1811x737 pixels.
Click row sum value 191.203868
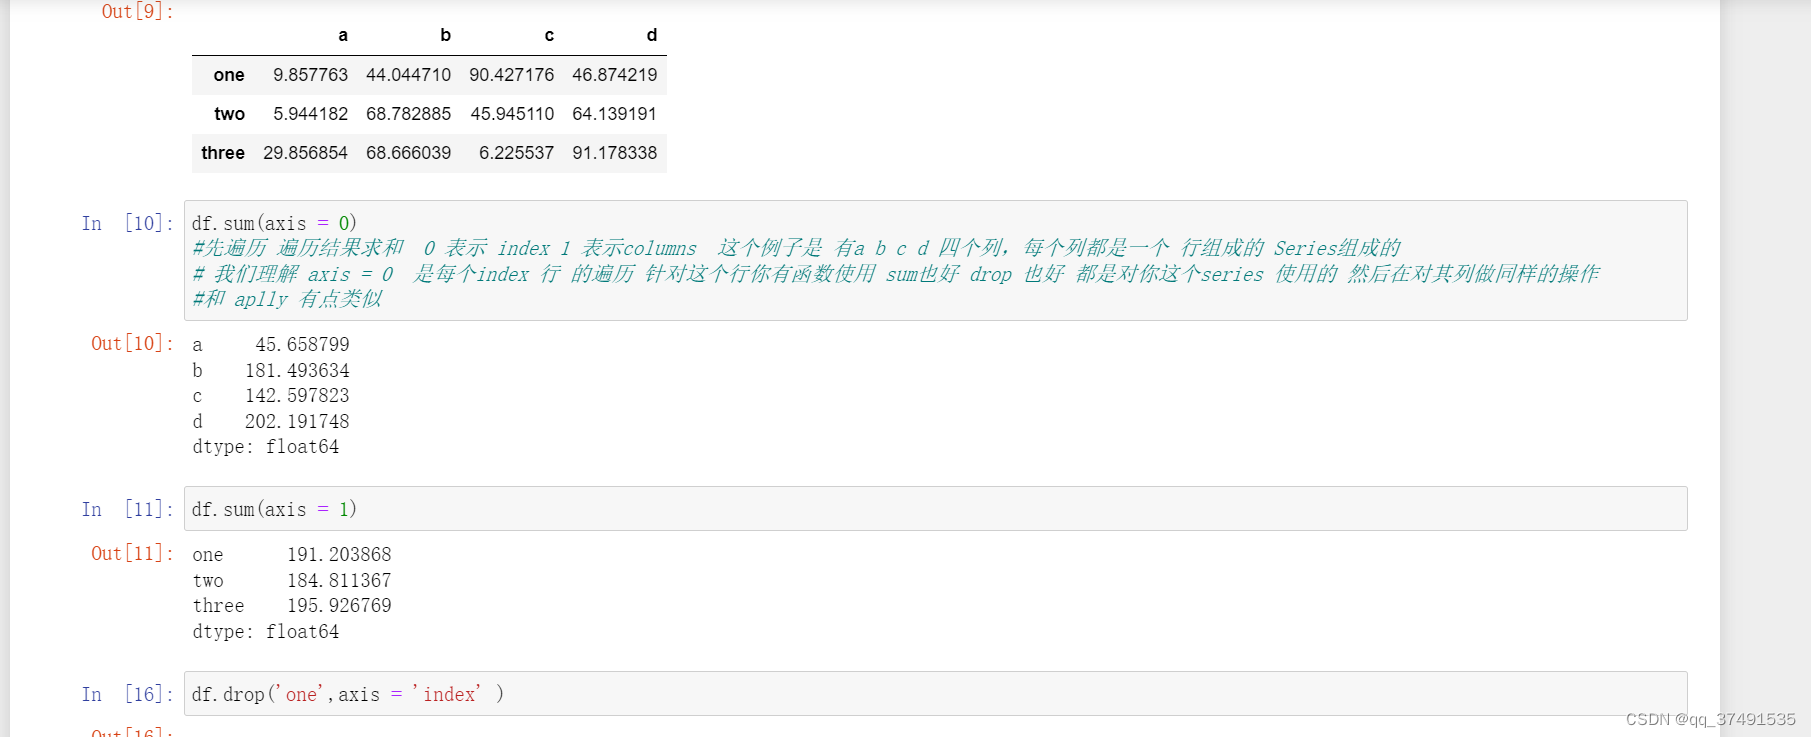339,555
